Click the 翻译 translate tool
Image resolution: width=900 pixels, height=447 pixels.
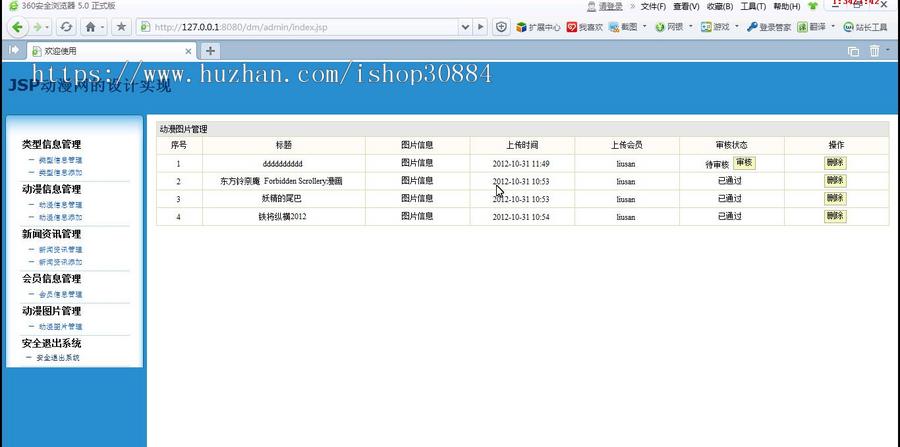coord(812,27)
